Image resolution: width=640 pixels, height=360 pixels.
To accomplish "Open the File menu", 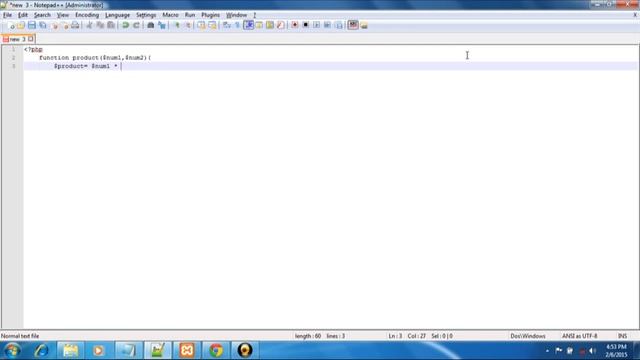I will pos(7,15).
